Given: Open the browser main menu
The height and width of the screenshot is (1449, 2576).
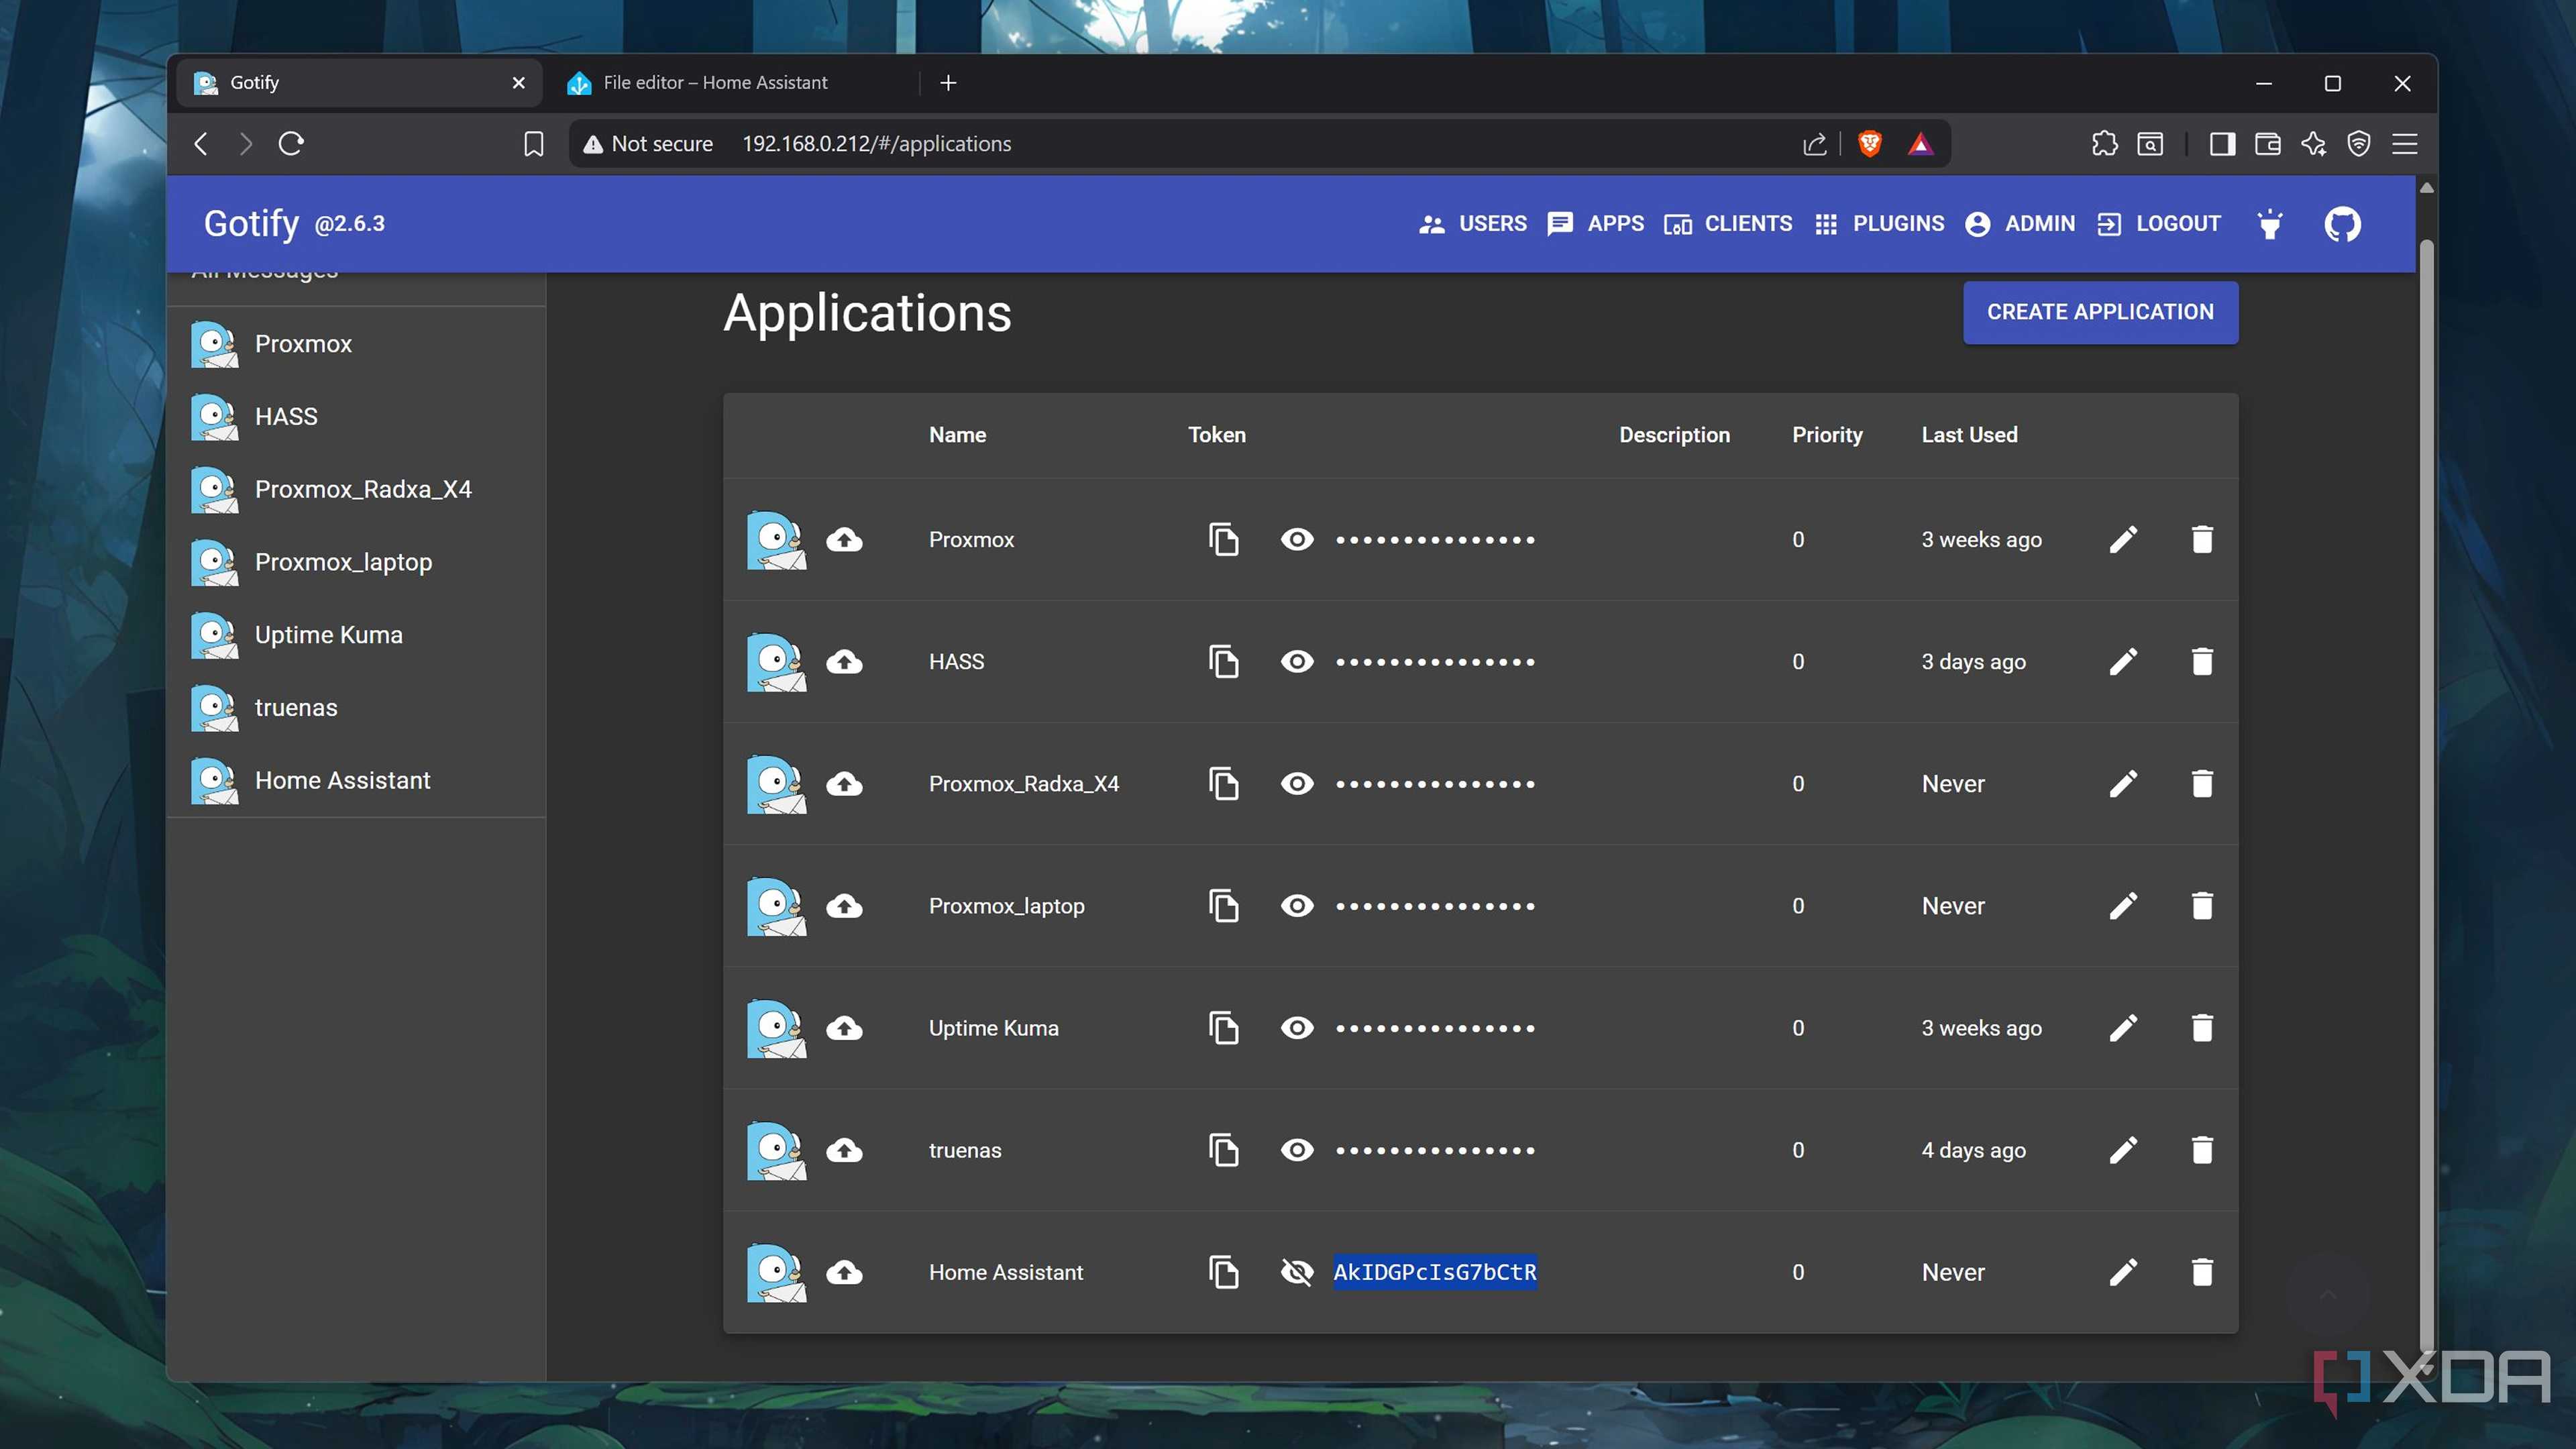Looking at the screenshot, I should point(2405,144).
